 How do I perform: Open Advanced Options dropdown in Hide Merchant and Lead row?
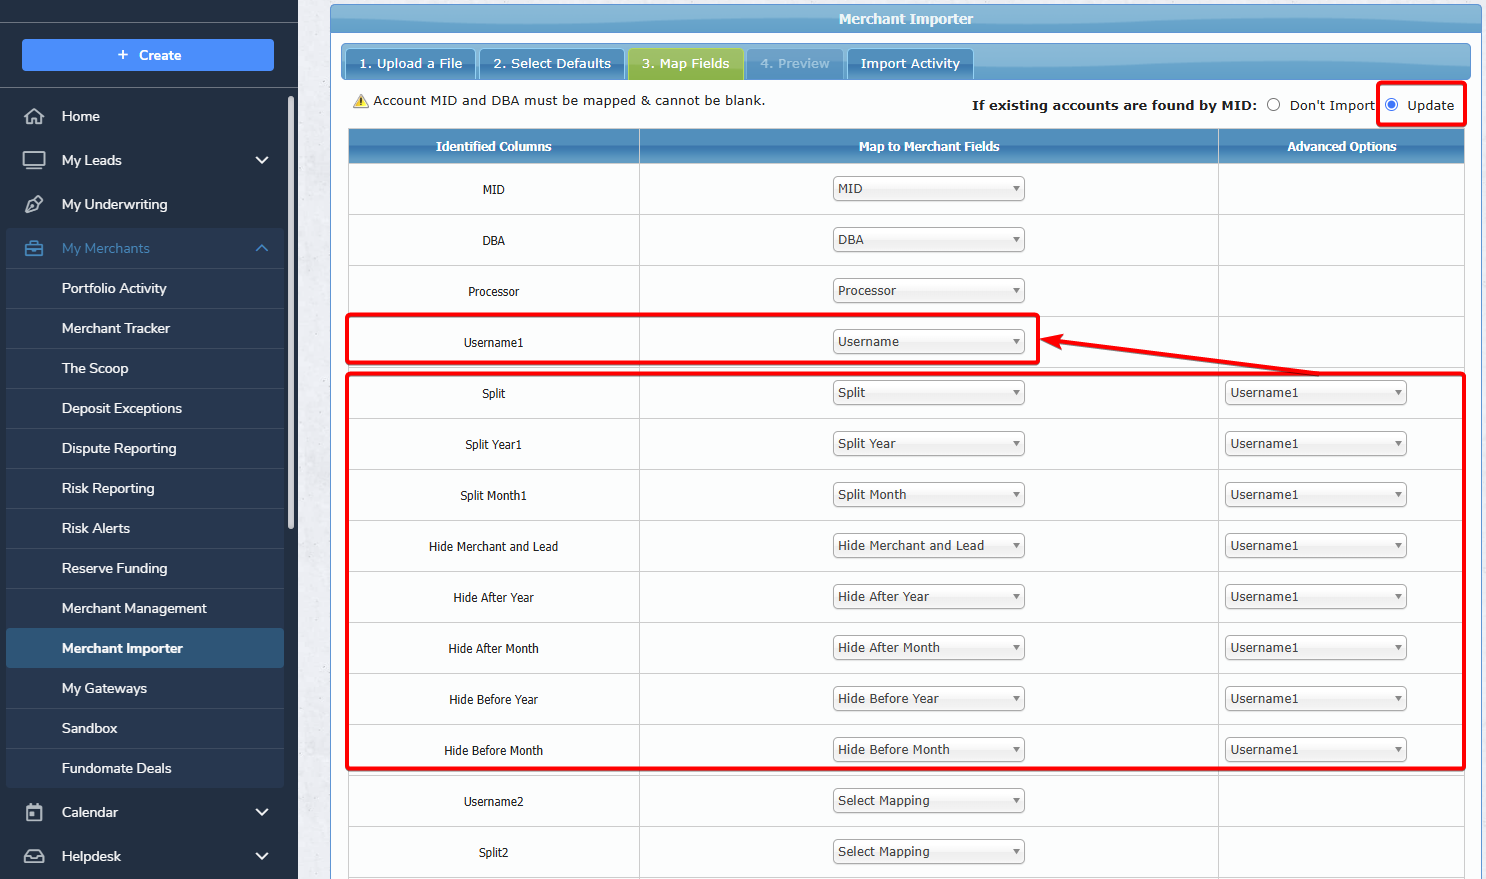(1316, 546)
